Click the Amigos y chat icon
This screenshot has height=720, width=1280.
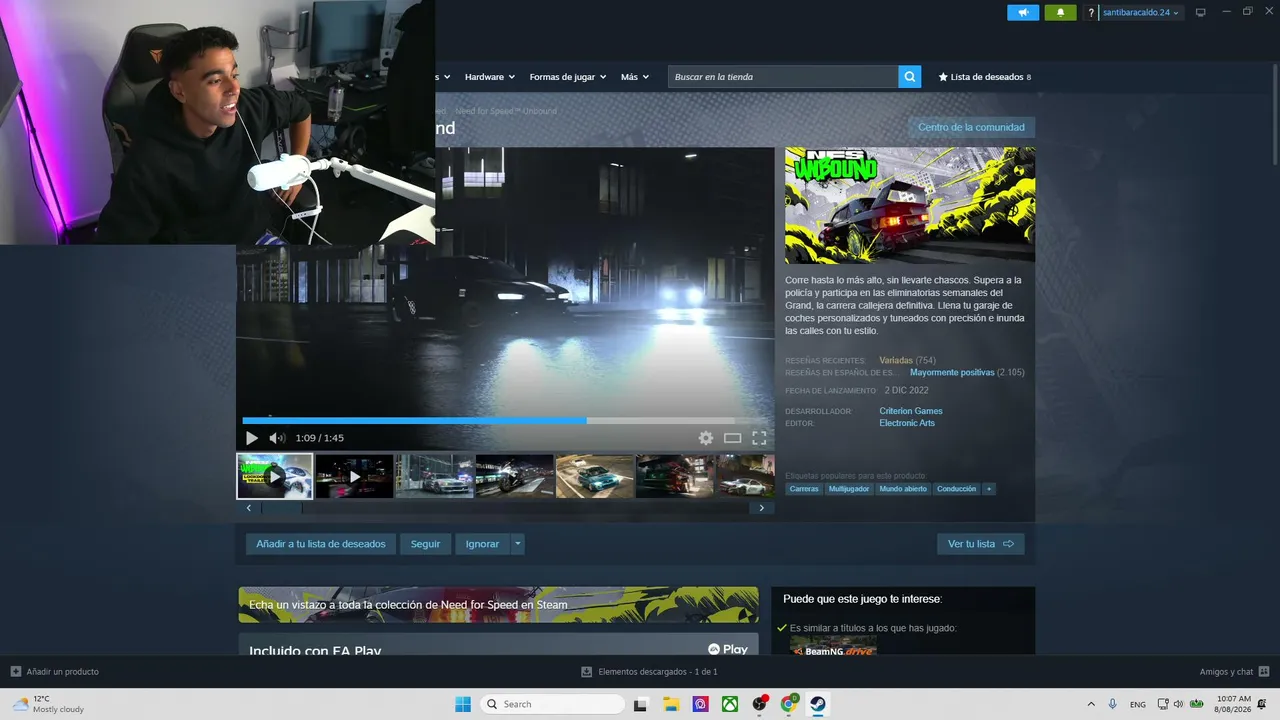pos(1264,672)
